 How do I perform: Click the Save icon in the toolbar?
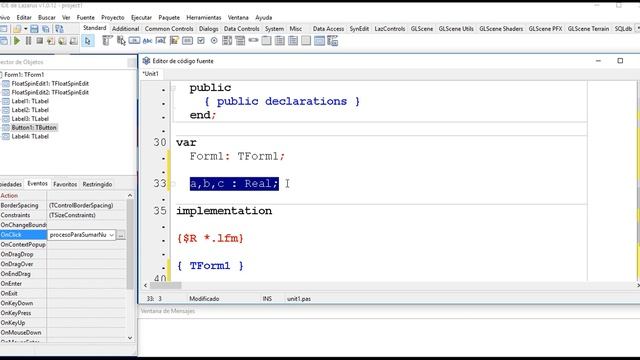coord(34,29)
